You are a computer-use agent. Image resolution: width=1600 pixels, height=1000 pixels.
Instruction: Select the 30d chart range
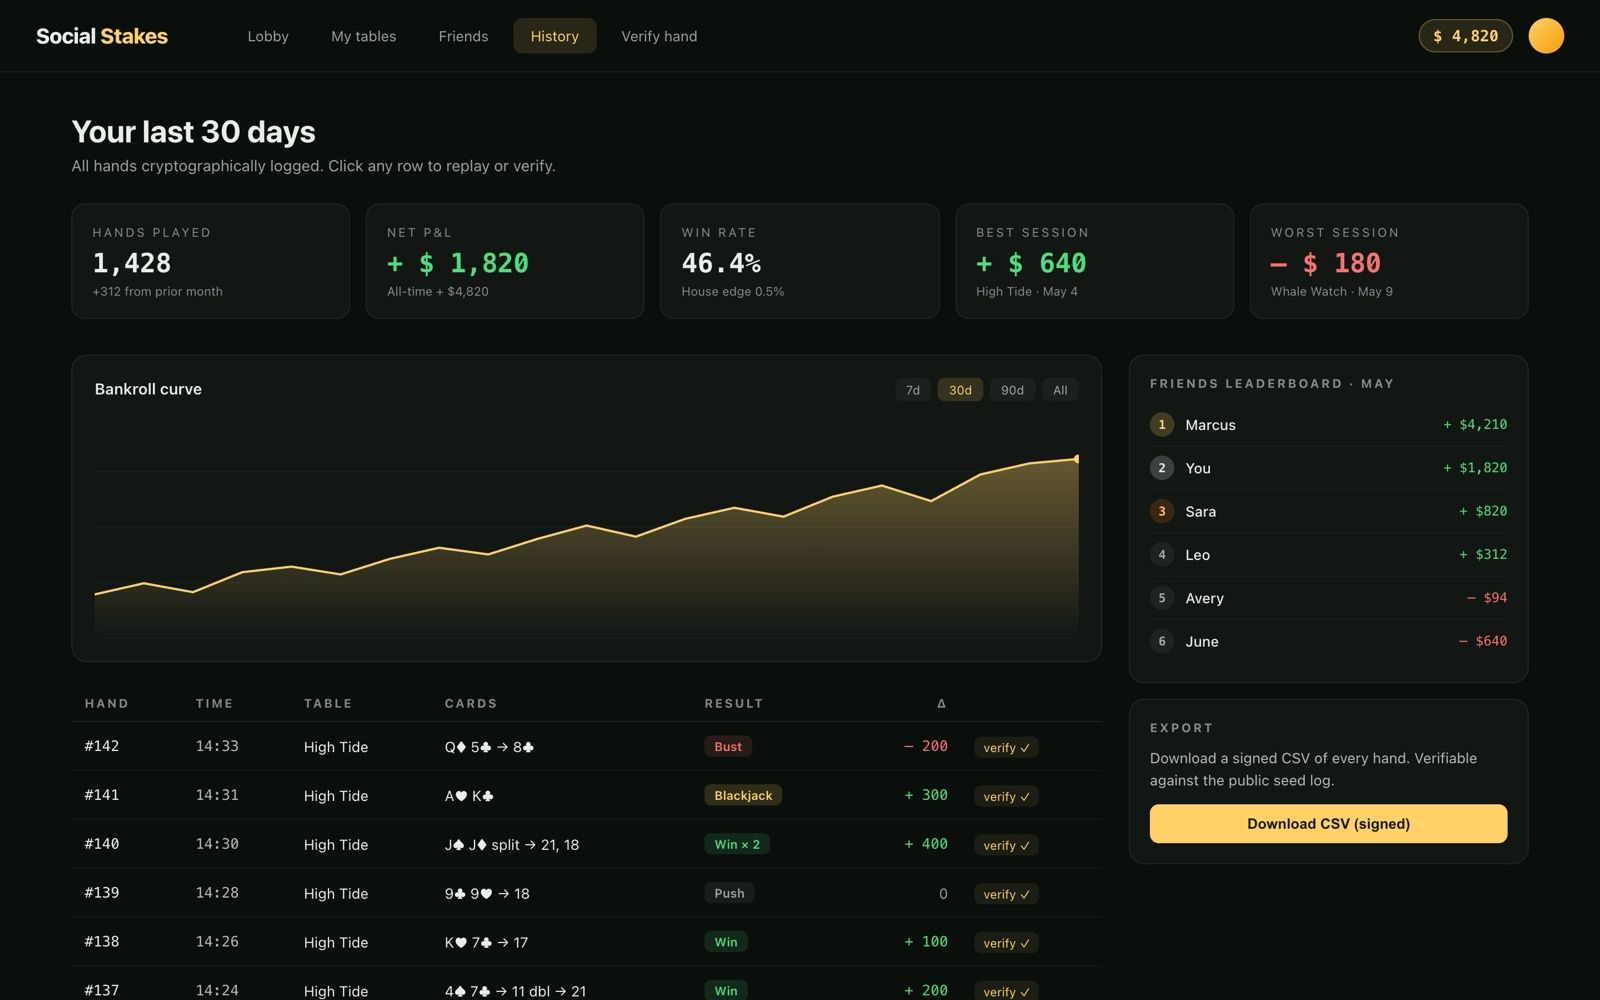(960, 390)
